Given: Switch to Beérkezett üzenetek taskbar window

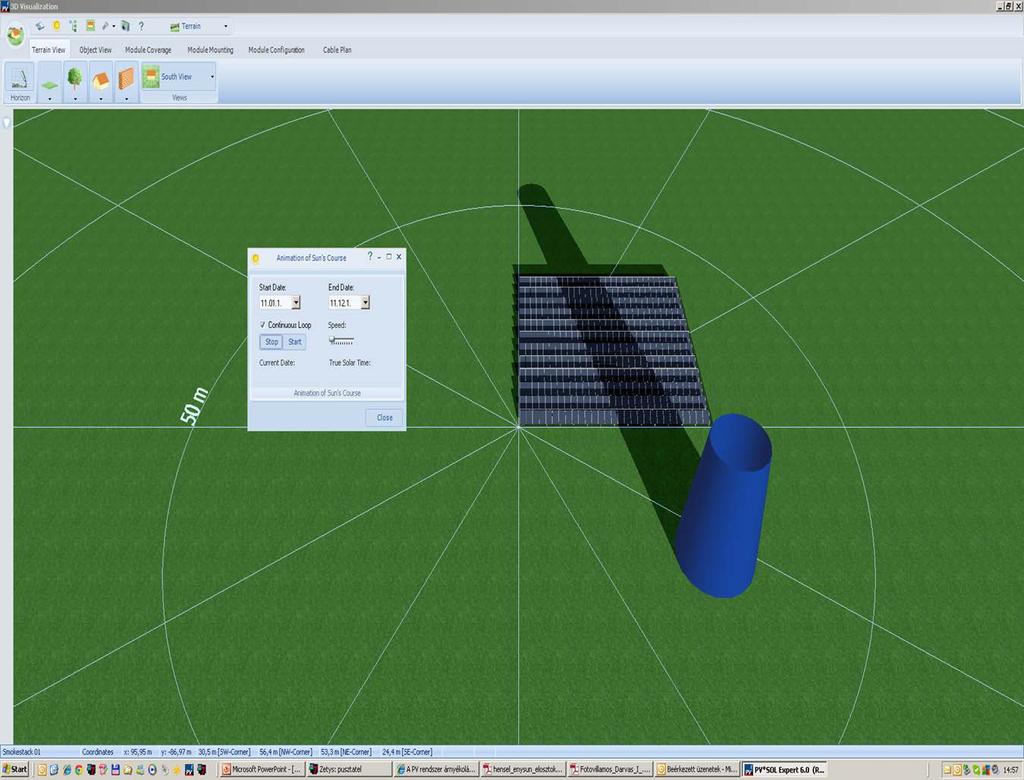Looking at the screenshot, I should click(697, 770).
